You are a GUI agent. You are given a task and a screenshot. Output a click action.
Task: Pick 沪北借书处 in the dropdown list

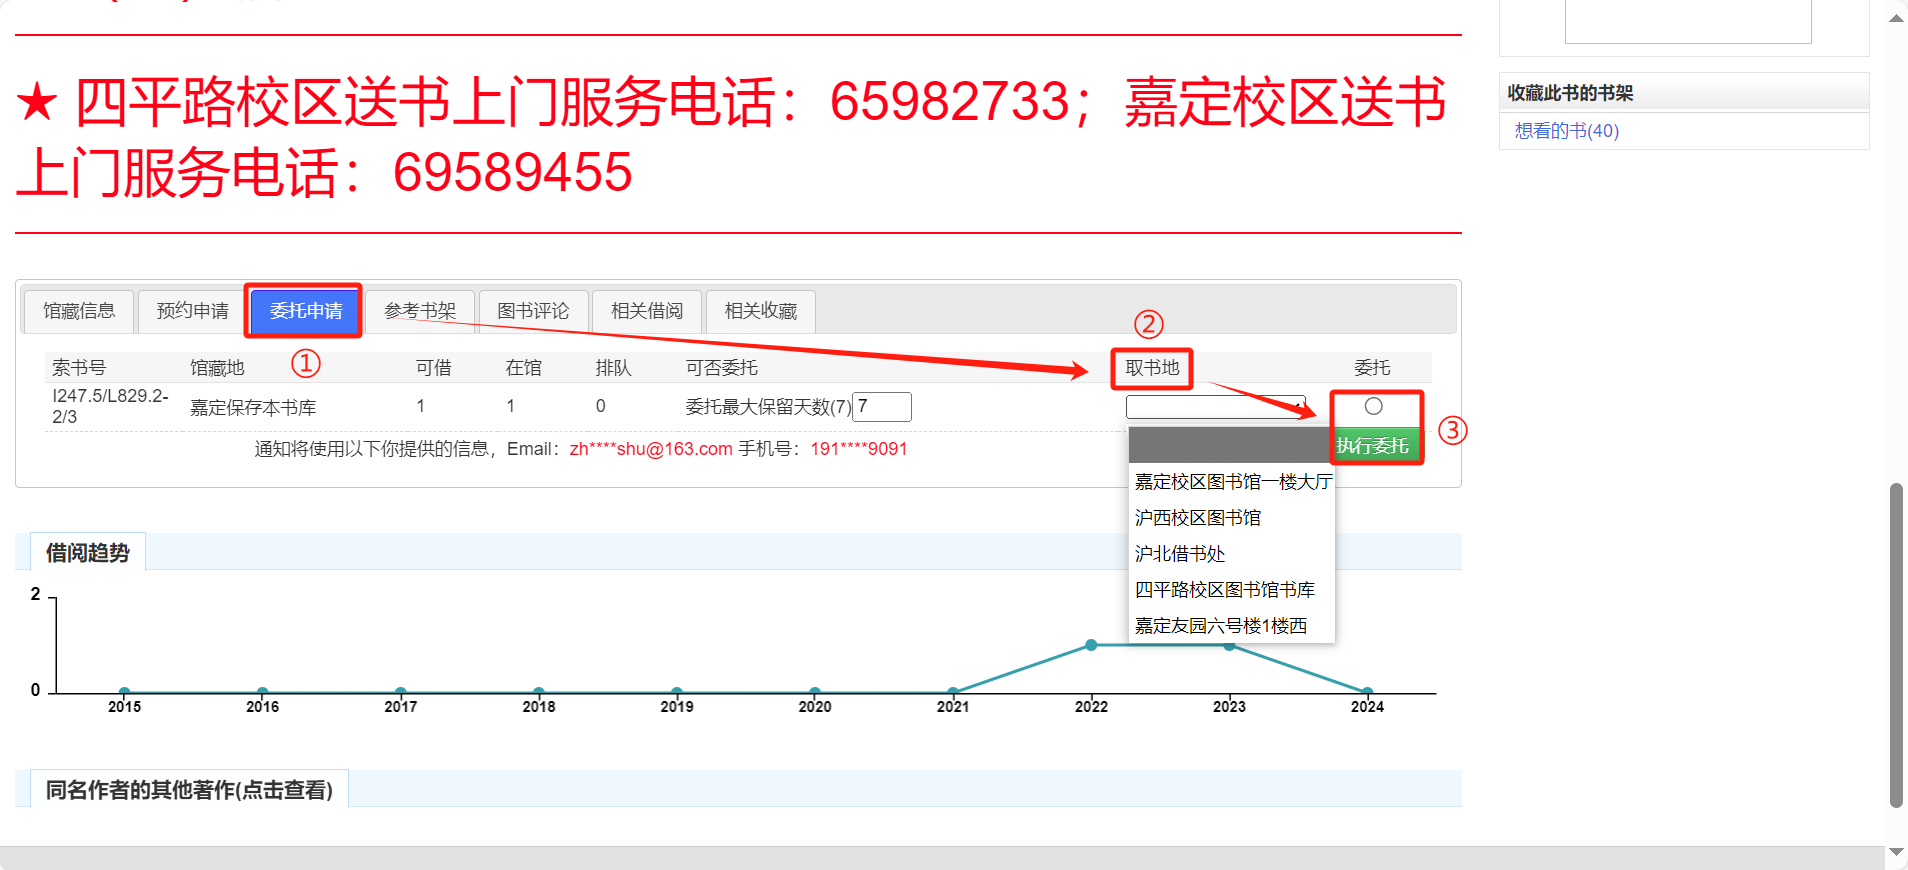pos(1180,554)
